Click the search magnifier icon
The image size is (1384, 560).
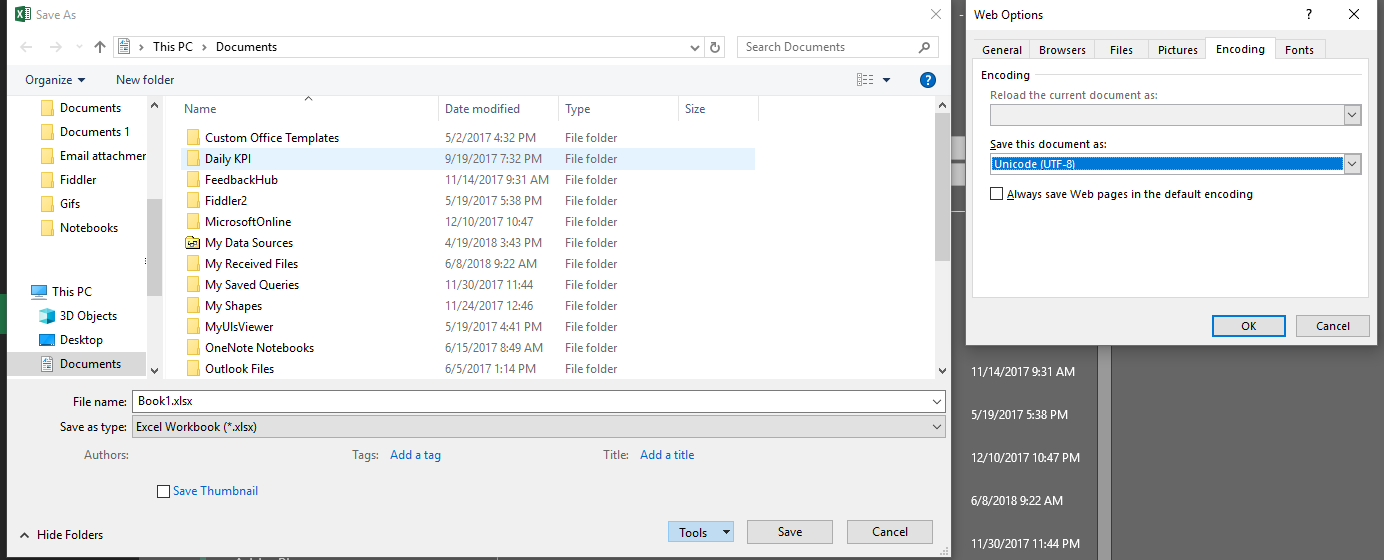[x=924, y=47]
